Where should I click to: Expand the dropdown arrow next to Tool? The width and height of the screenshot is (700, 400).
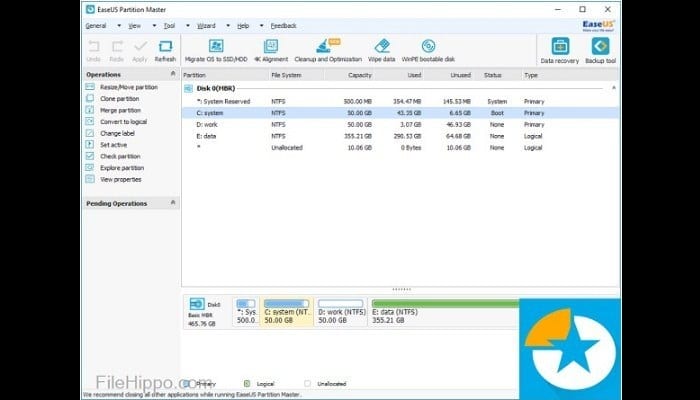(188, 26)
